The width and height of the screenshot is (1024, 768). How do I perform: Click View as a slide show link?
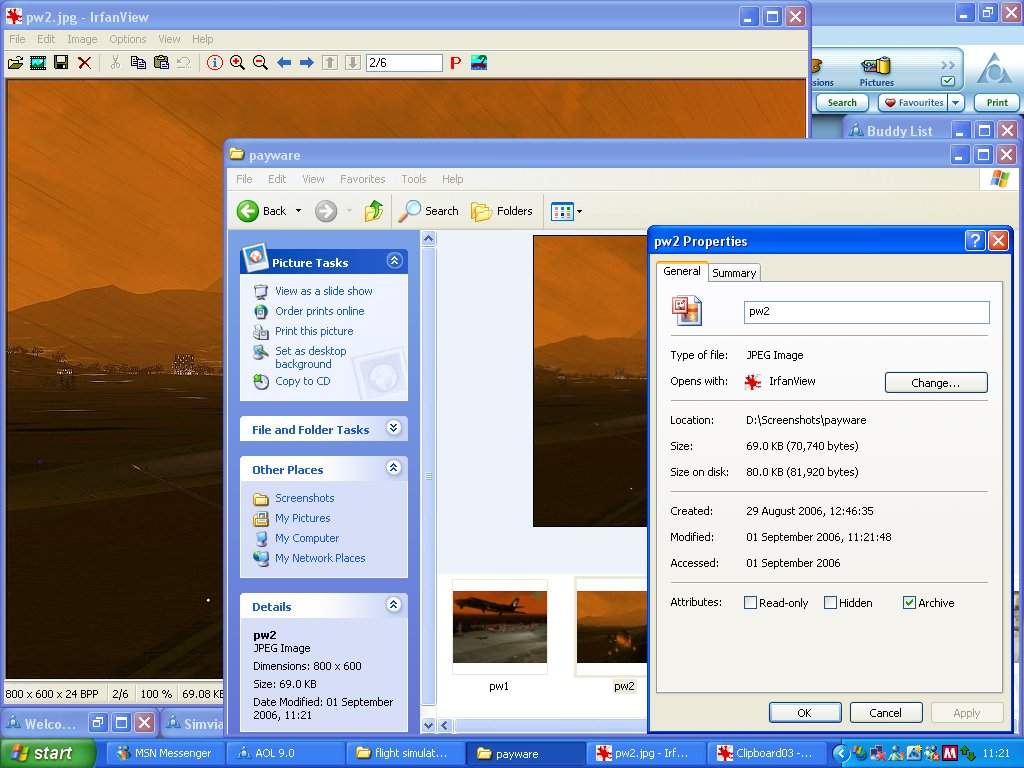[x=323, y=291]
